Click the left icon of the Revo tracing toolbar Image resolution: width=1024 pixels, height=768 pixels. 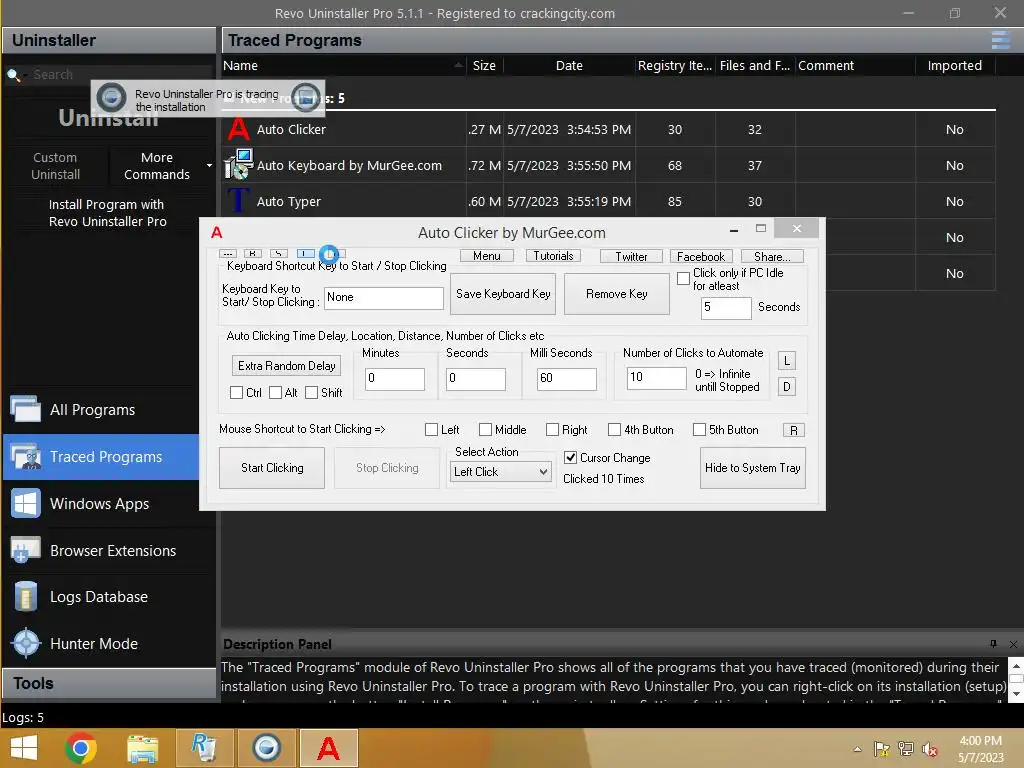point(111,97)
